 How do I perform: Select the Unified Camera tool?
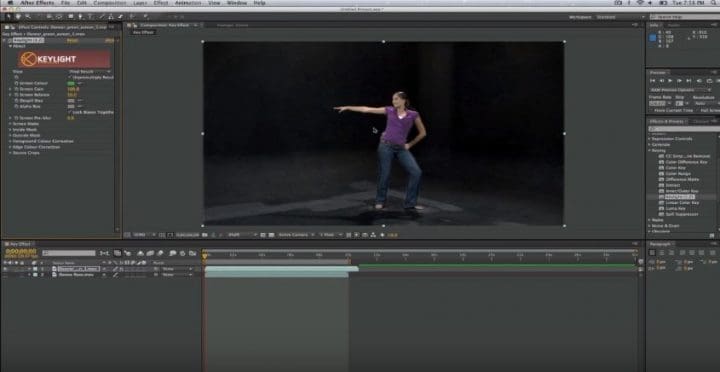50,17
